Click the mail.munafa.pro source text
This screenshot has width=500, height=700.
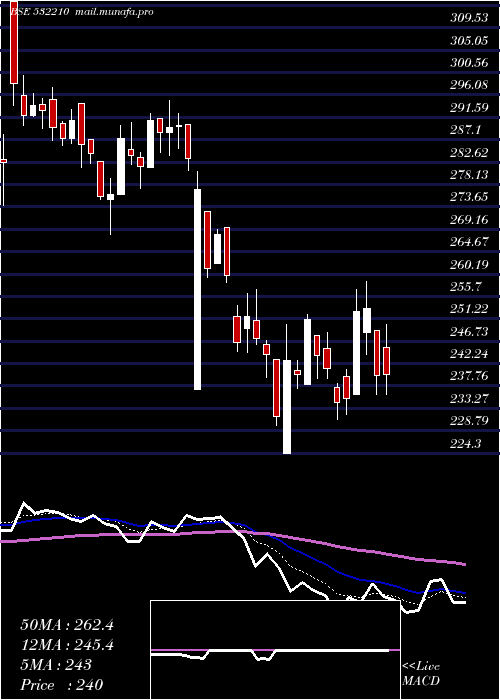coord(112,12)
